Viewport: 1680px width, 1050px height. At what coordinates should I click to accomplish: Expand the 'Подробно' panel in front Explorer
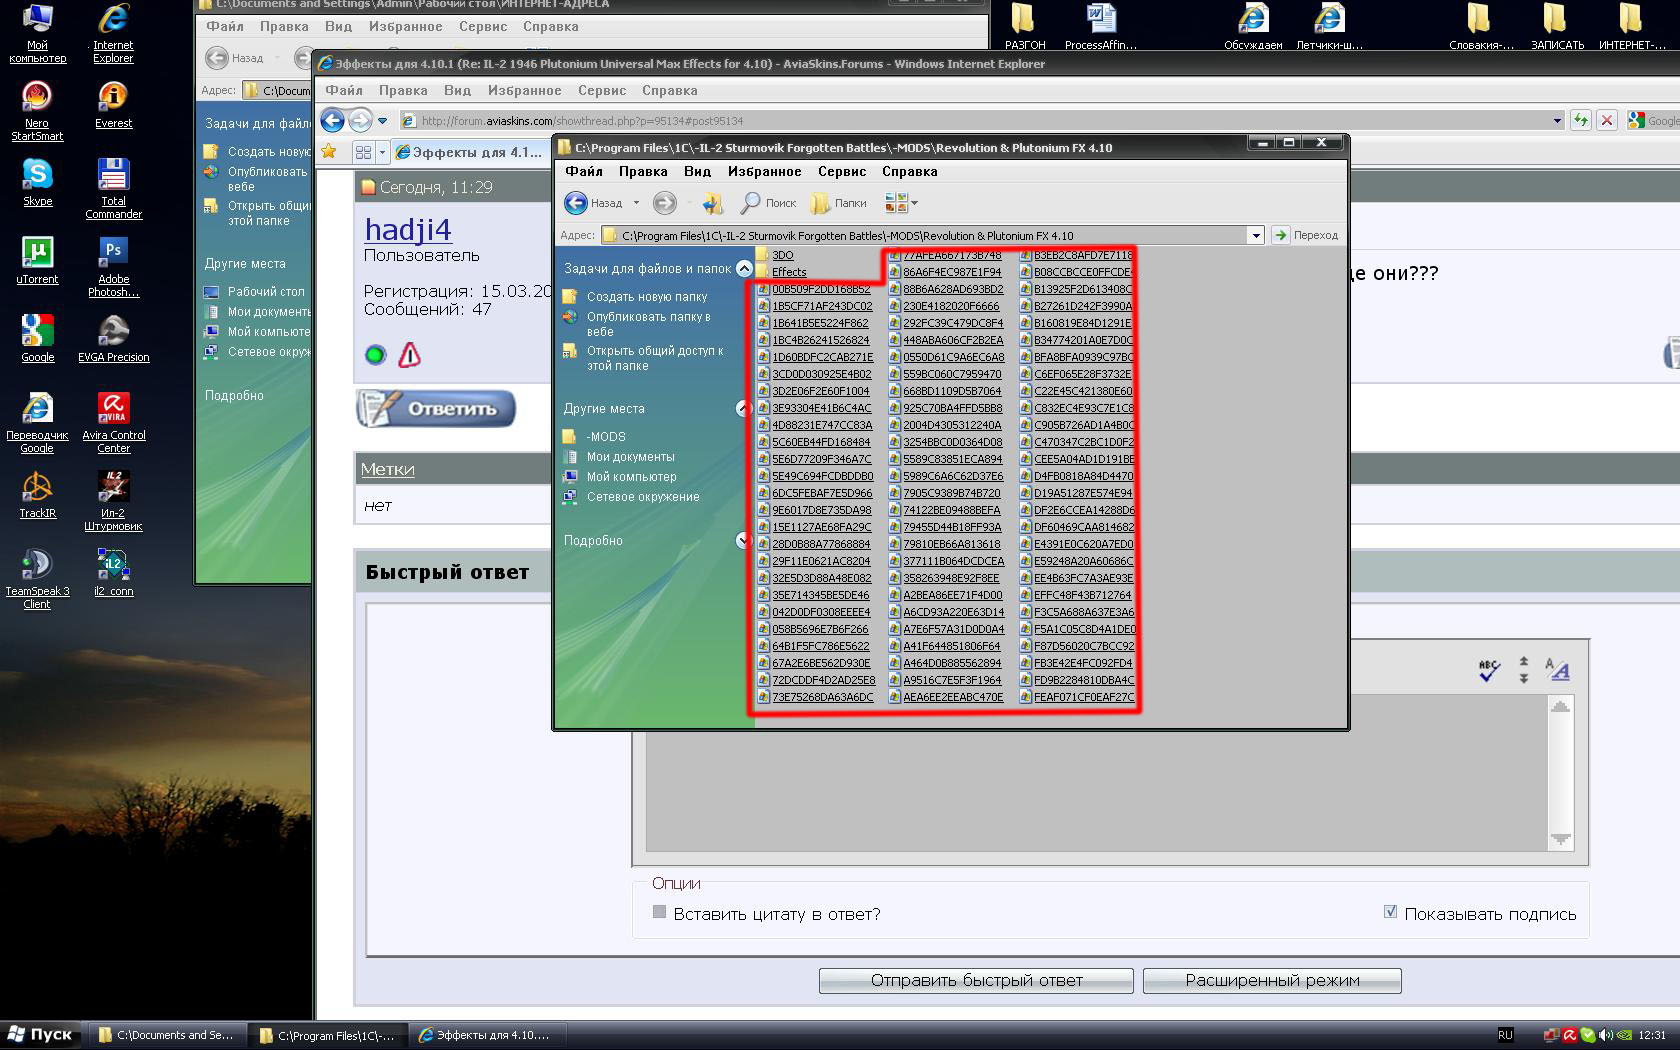click(743, 540)
